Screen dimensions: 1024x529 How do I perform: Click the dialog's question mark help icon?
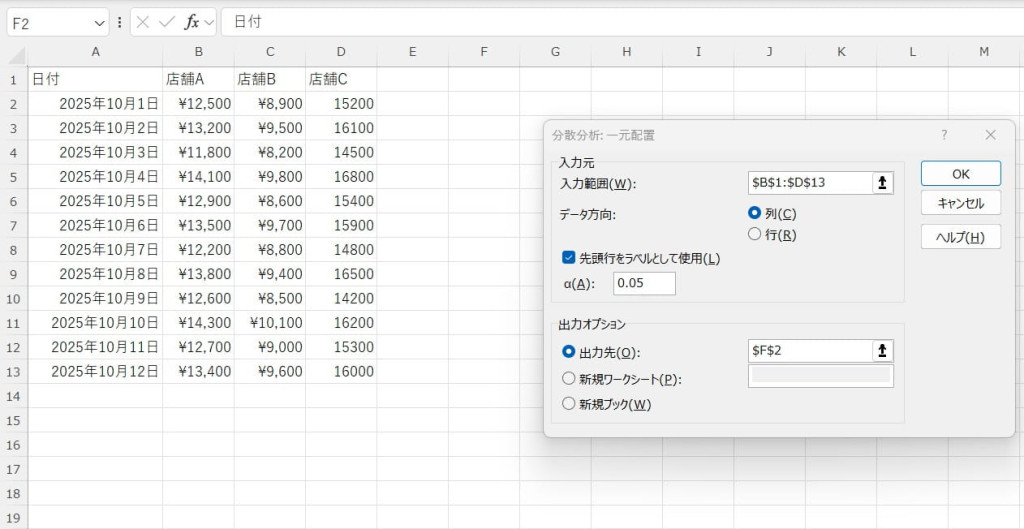click(x=944, y=135)
